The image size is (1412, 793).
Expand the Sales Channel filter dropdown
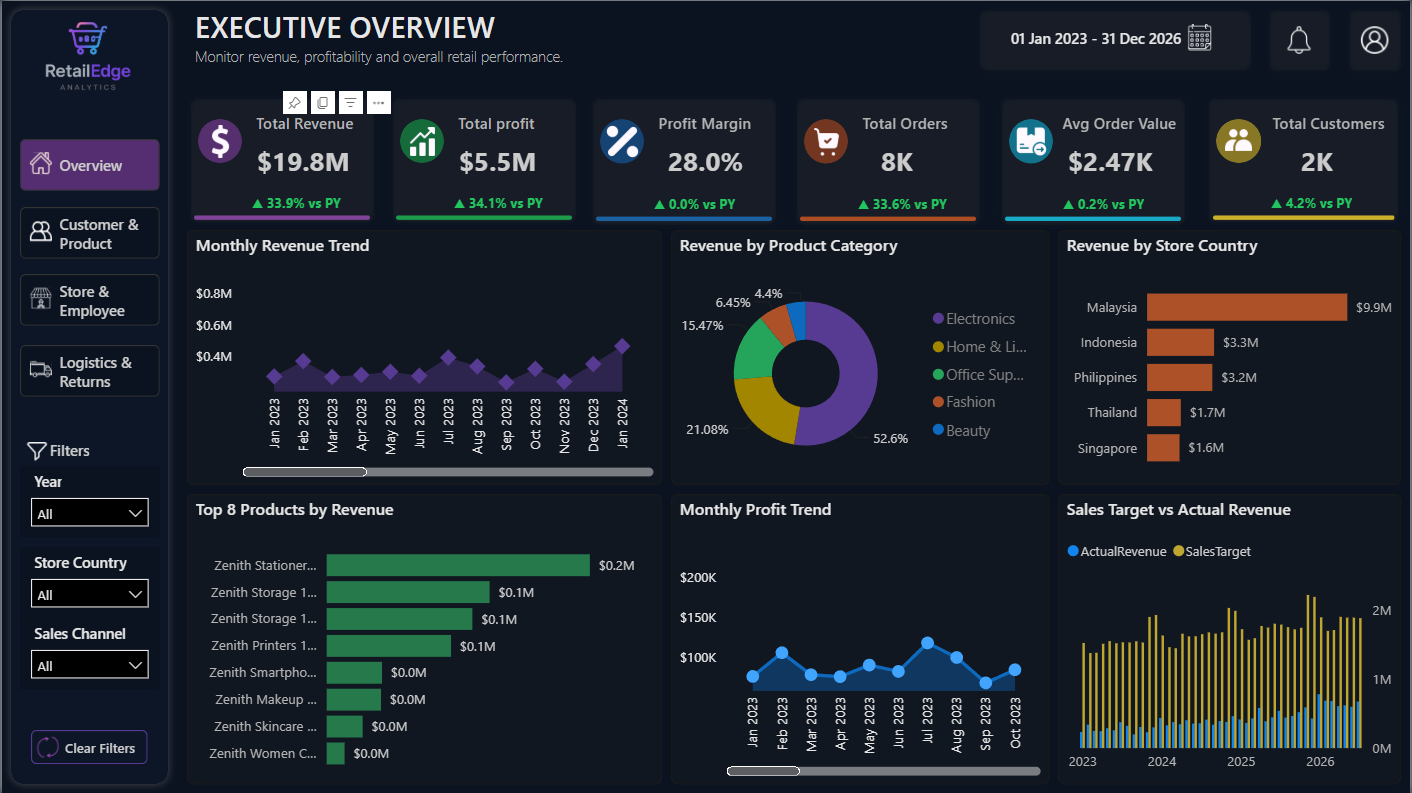click(x=90, y=665)
